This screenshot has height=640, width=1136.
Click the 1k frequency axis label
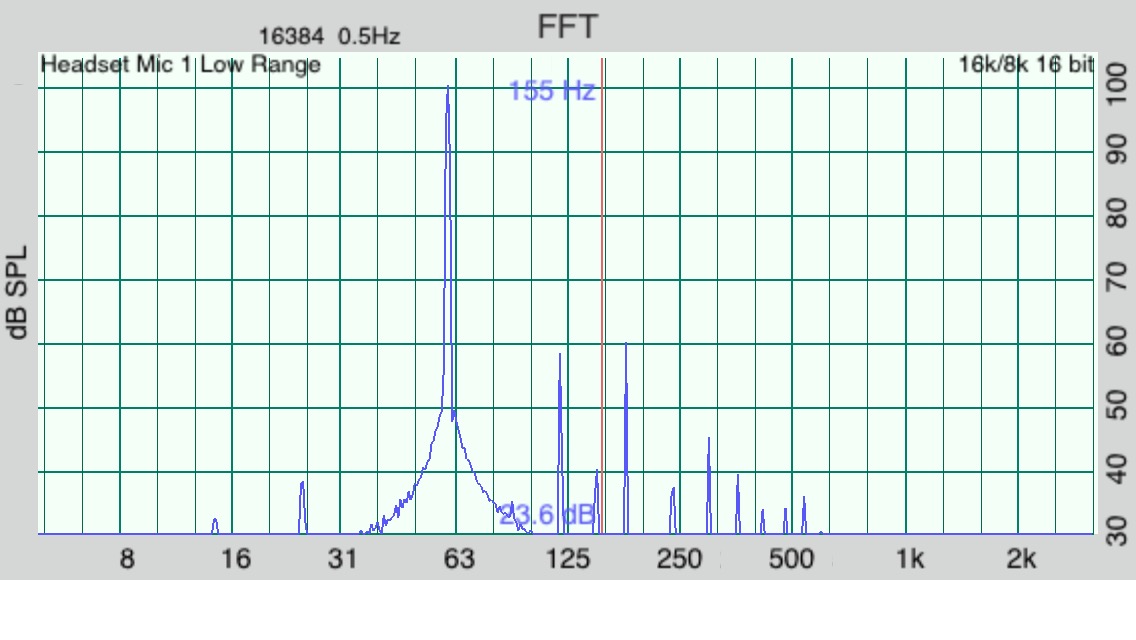[910, 559]
